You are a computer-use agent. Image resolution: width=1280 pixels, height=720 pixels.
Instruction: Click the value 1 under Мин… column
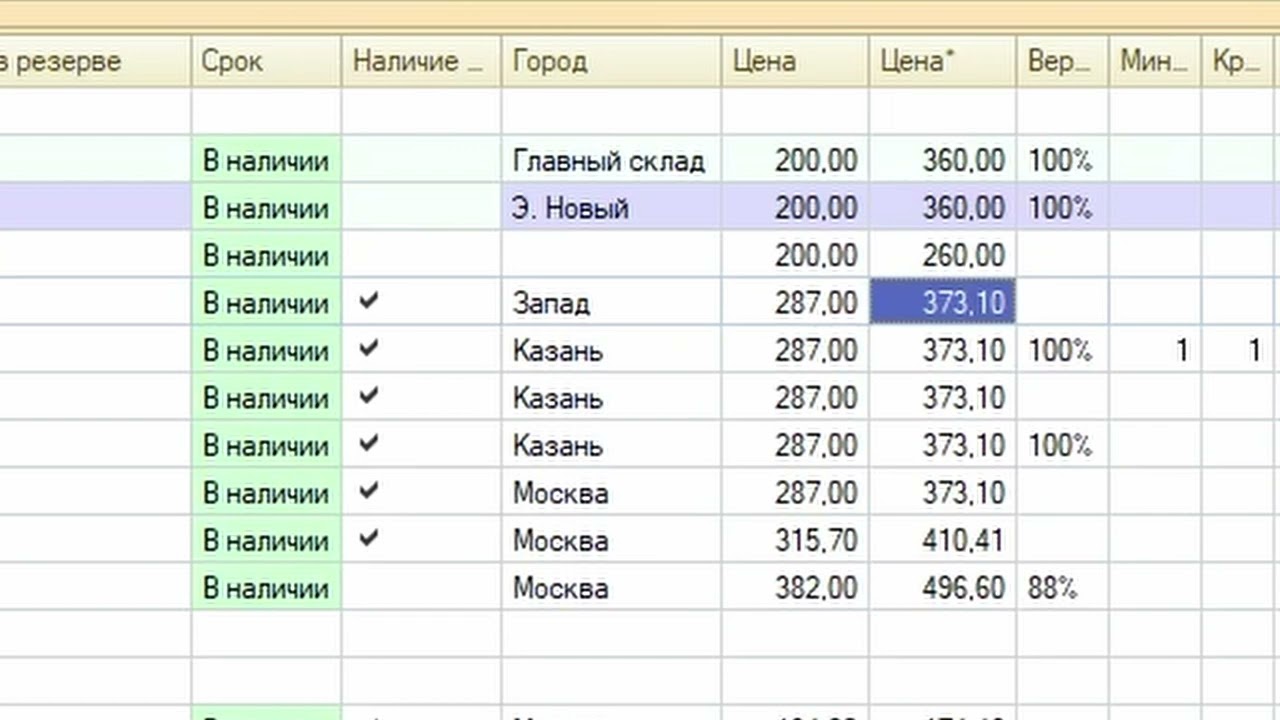(x=1155, y=351)
